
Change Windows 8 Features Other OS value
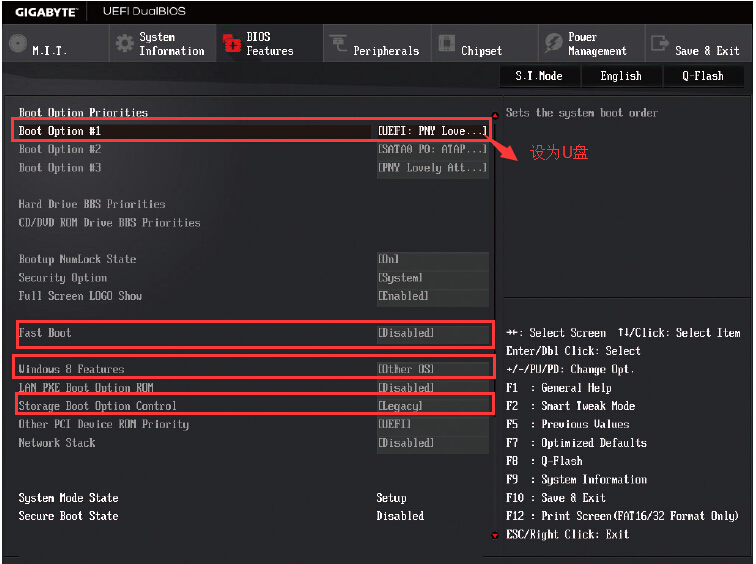pos(432,369)
